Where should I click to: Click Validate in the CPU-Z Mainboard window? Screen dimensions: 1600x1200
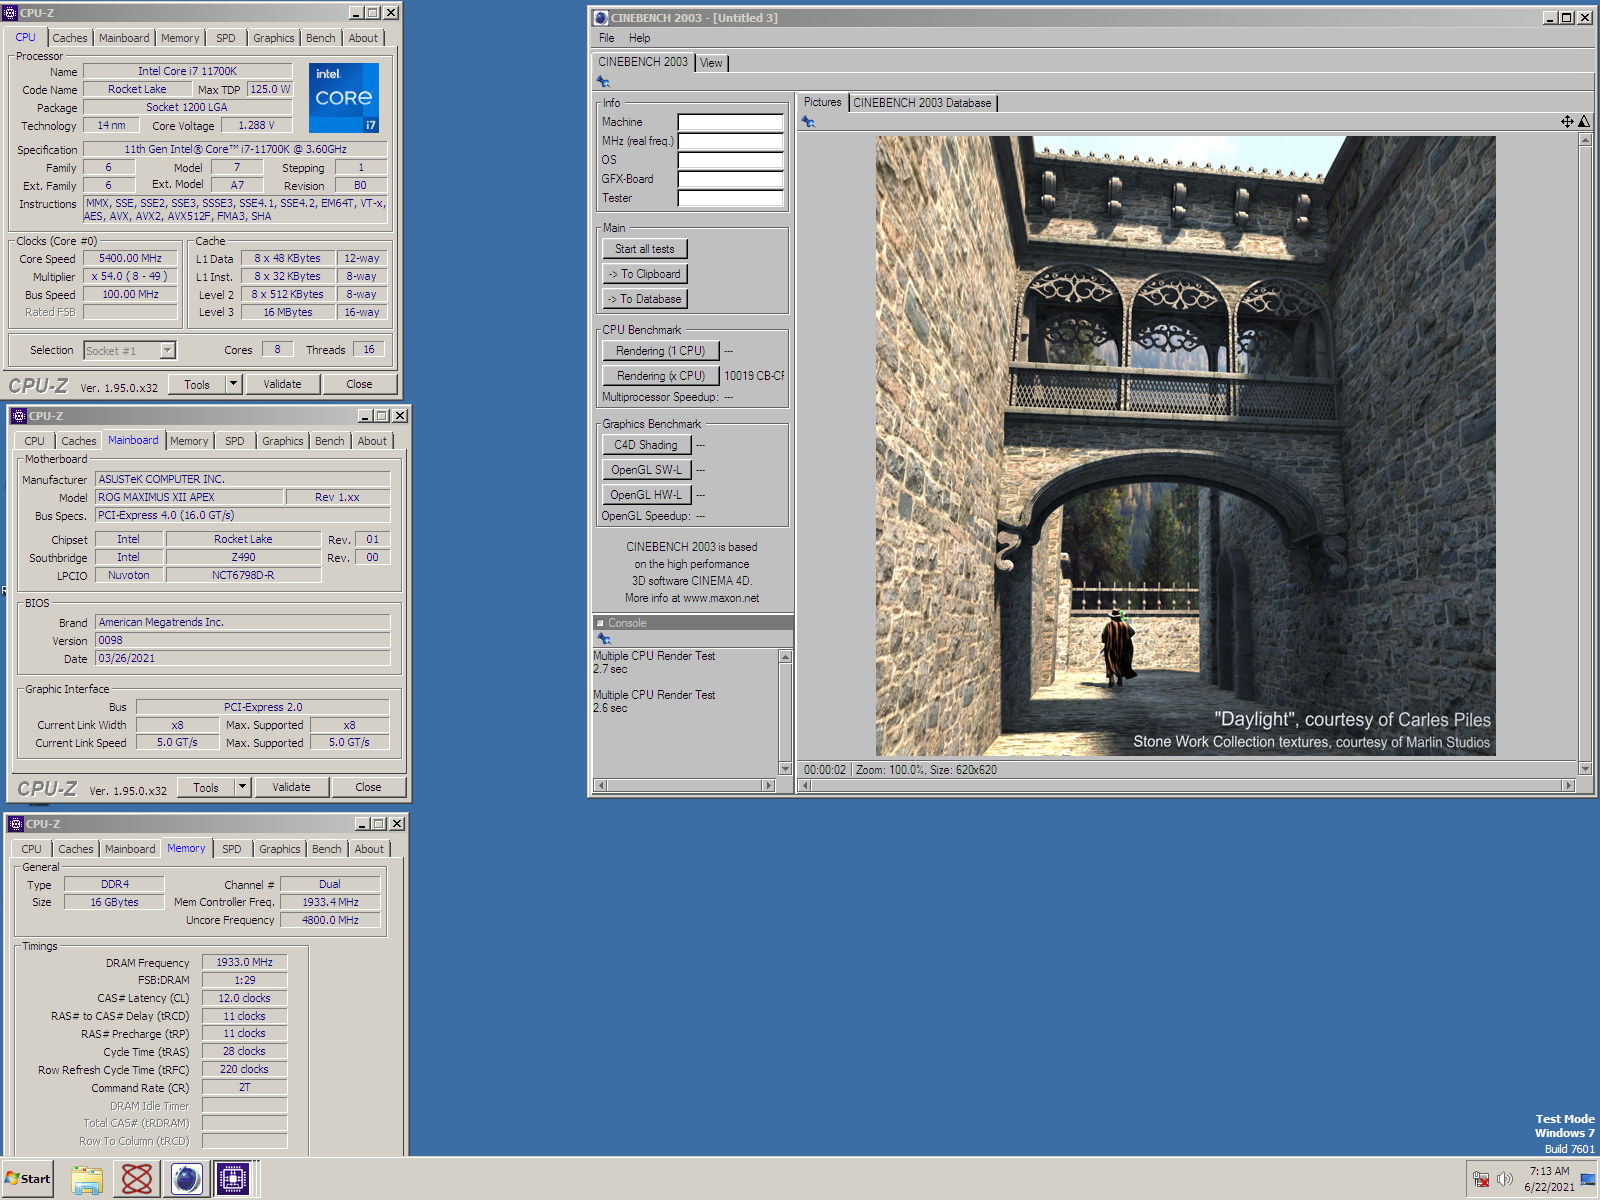pos(291,787)
